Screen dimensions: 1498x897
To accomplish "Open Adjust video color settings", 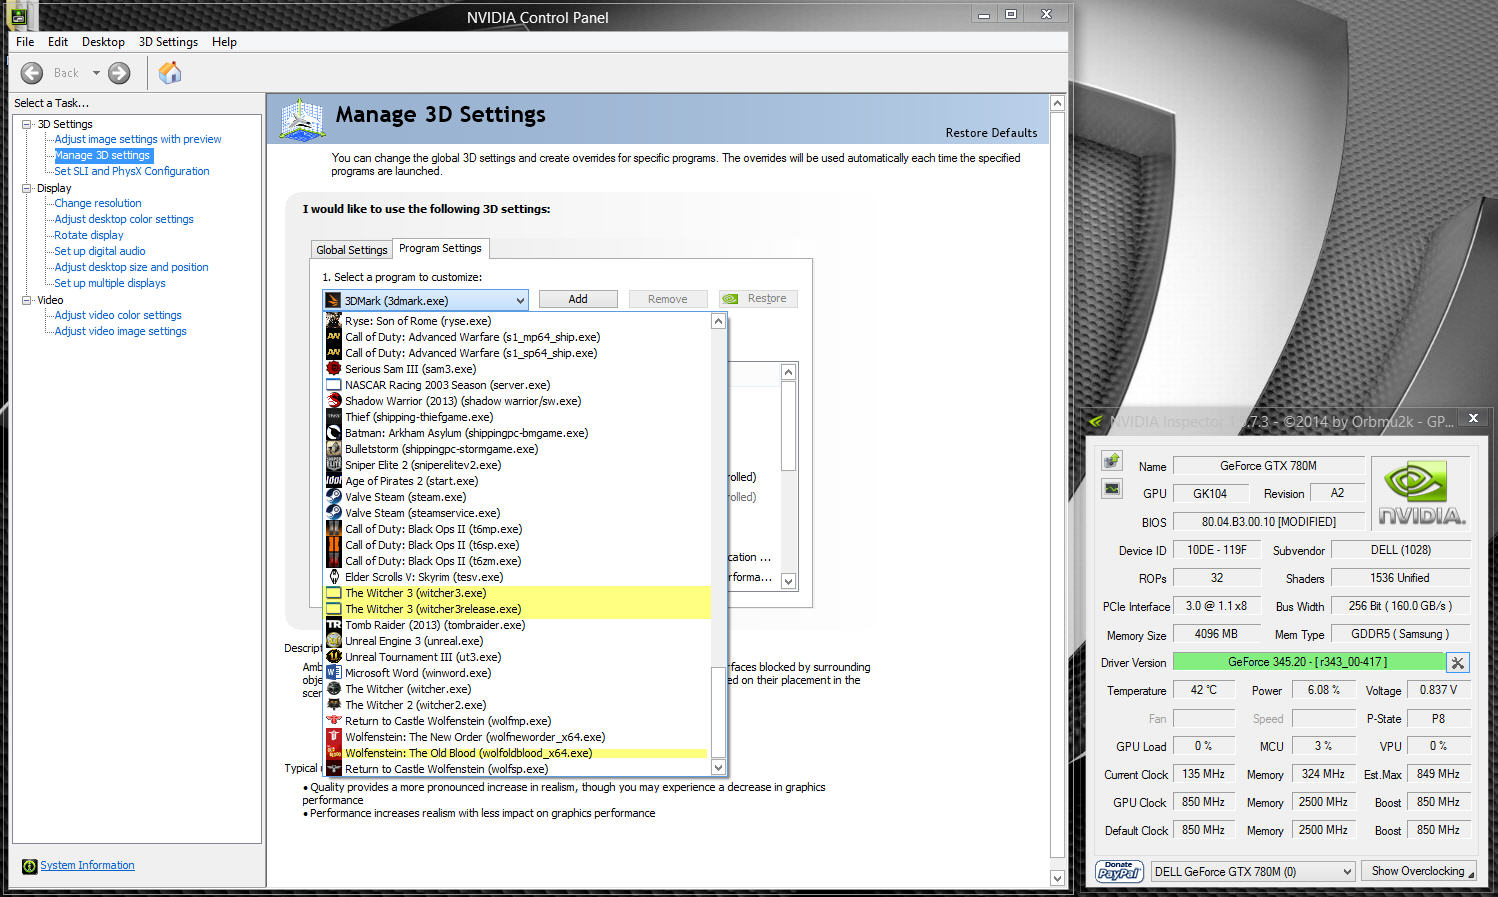I will point(118,316).
